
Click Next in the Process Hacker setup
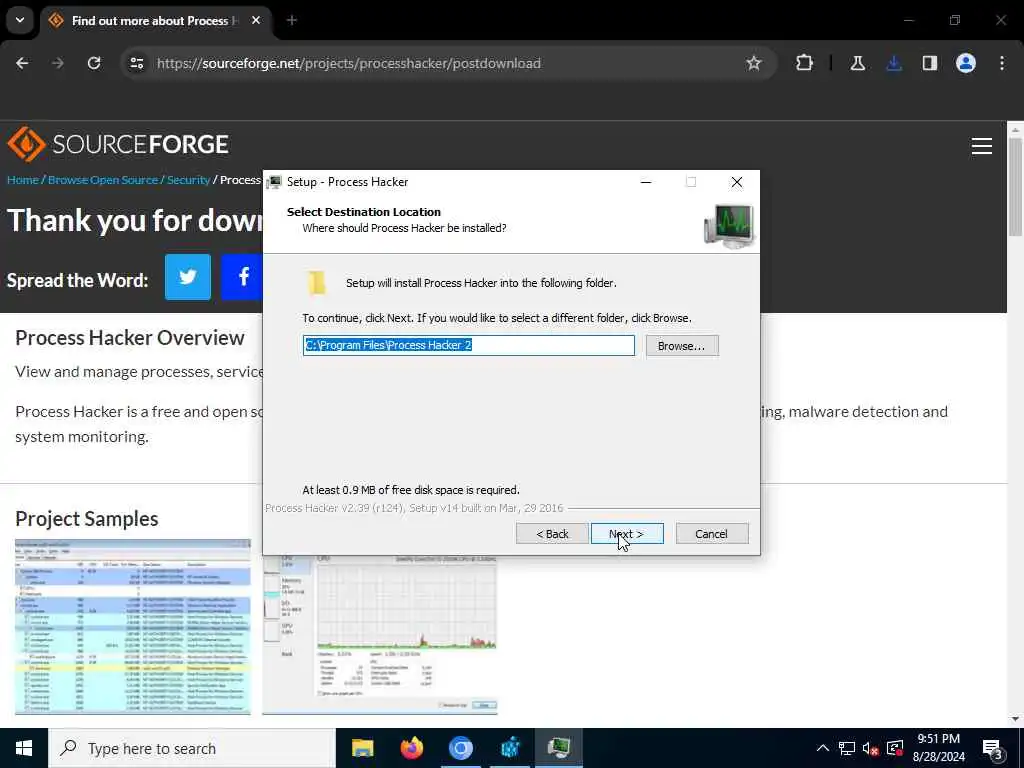[627, 534]
